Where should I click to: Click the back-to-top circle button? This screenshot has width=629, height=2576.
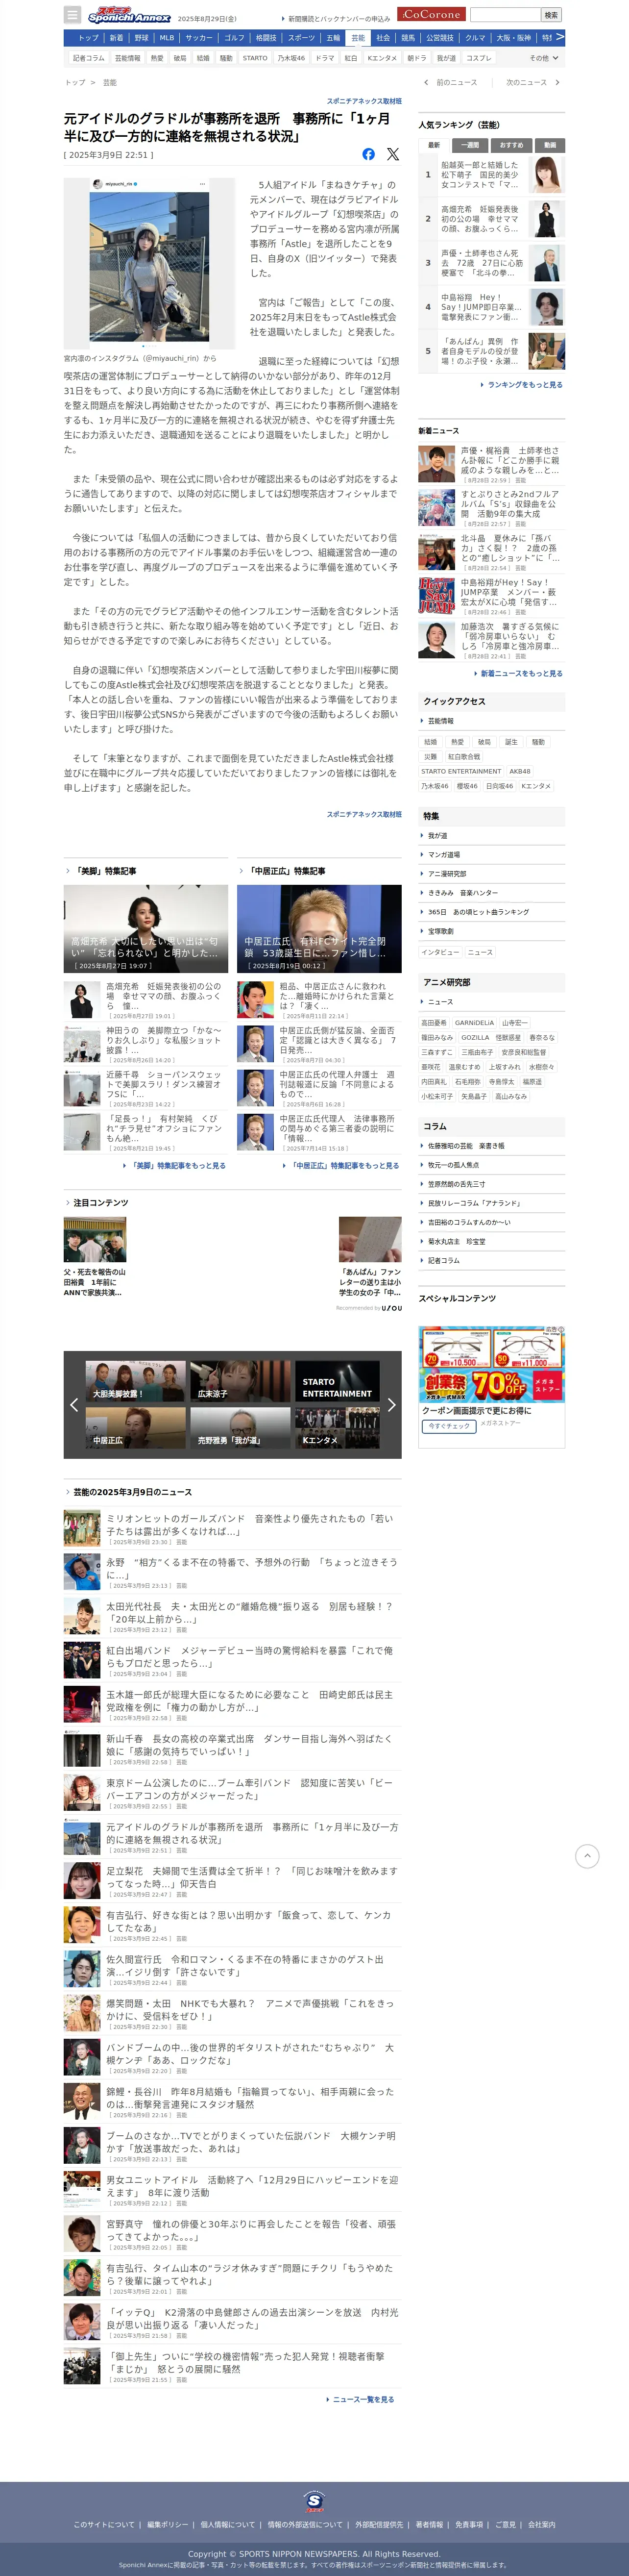(x=587, y=1856)
